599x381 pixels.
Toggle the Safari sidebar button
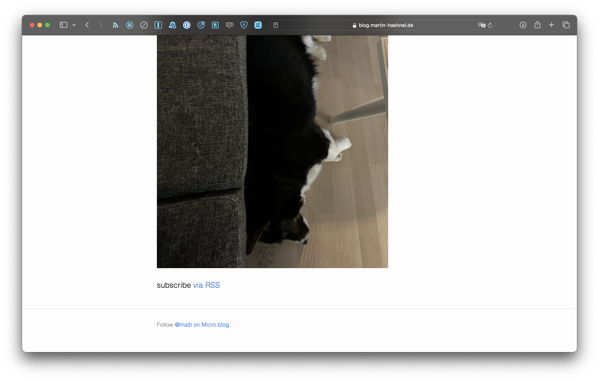63,25
